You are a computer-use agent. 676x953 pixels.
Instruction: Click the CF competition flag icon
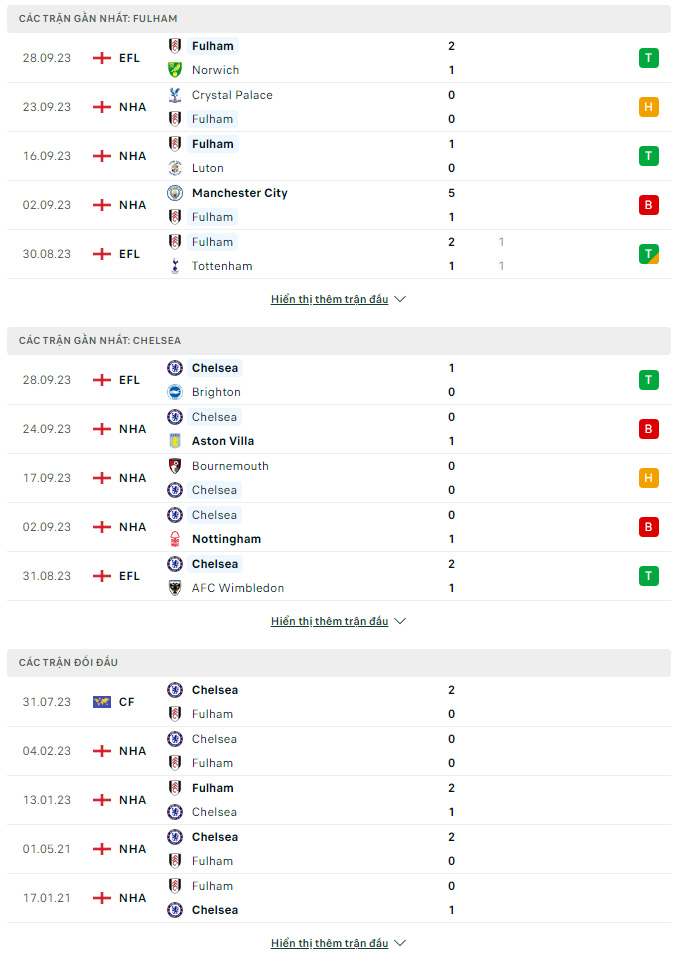click(102, 702)
